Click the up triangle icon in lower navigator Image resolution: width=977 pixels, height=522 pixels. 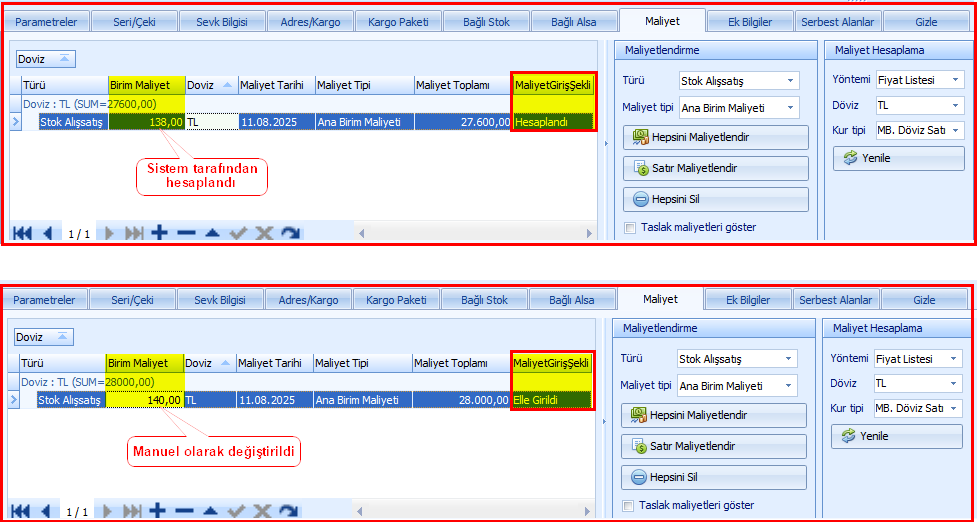click(210, 511)
